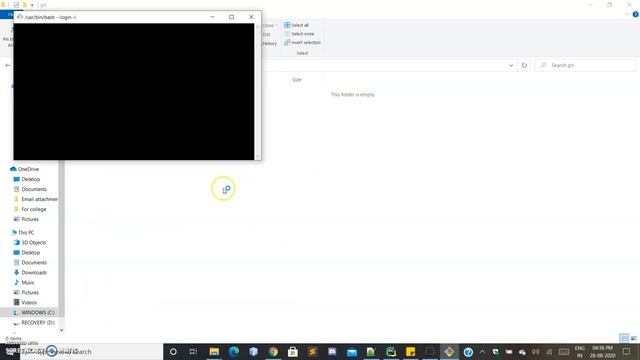The height and width of the screenshot is (360, 640).
Task: Click the bash terminal title bar icon
Action: 20,17
